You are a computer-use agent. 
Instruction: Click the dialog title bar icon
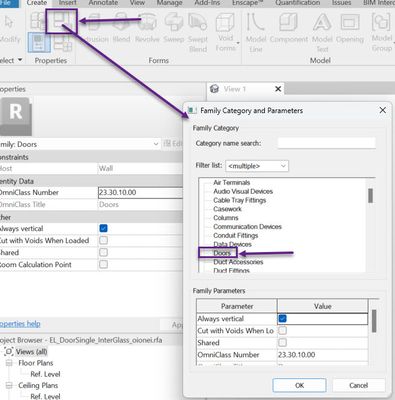coord(192,110)
